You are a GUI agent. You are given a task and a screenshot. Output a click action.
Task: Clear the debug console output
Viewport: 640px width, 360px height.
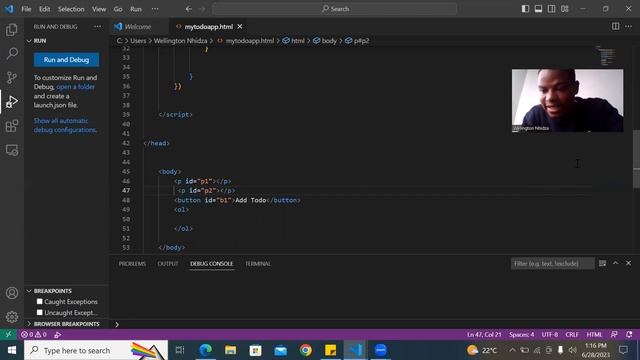[x=602, y=263]
